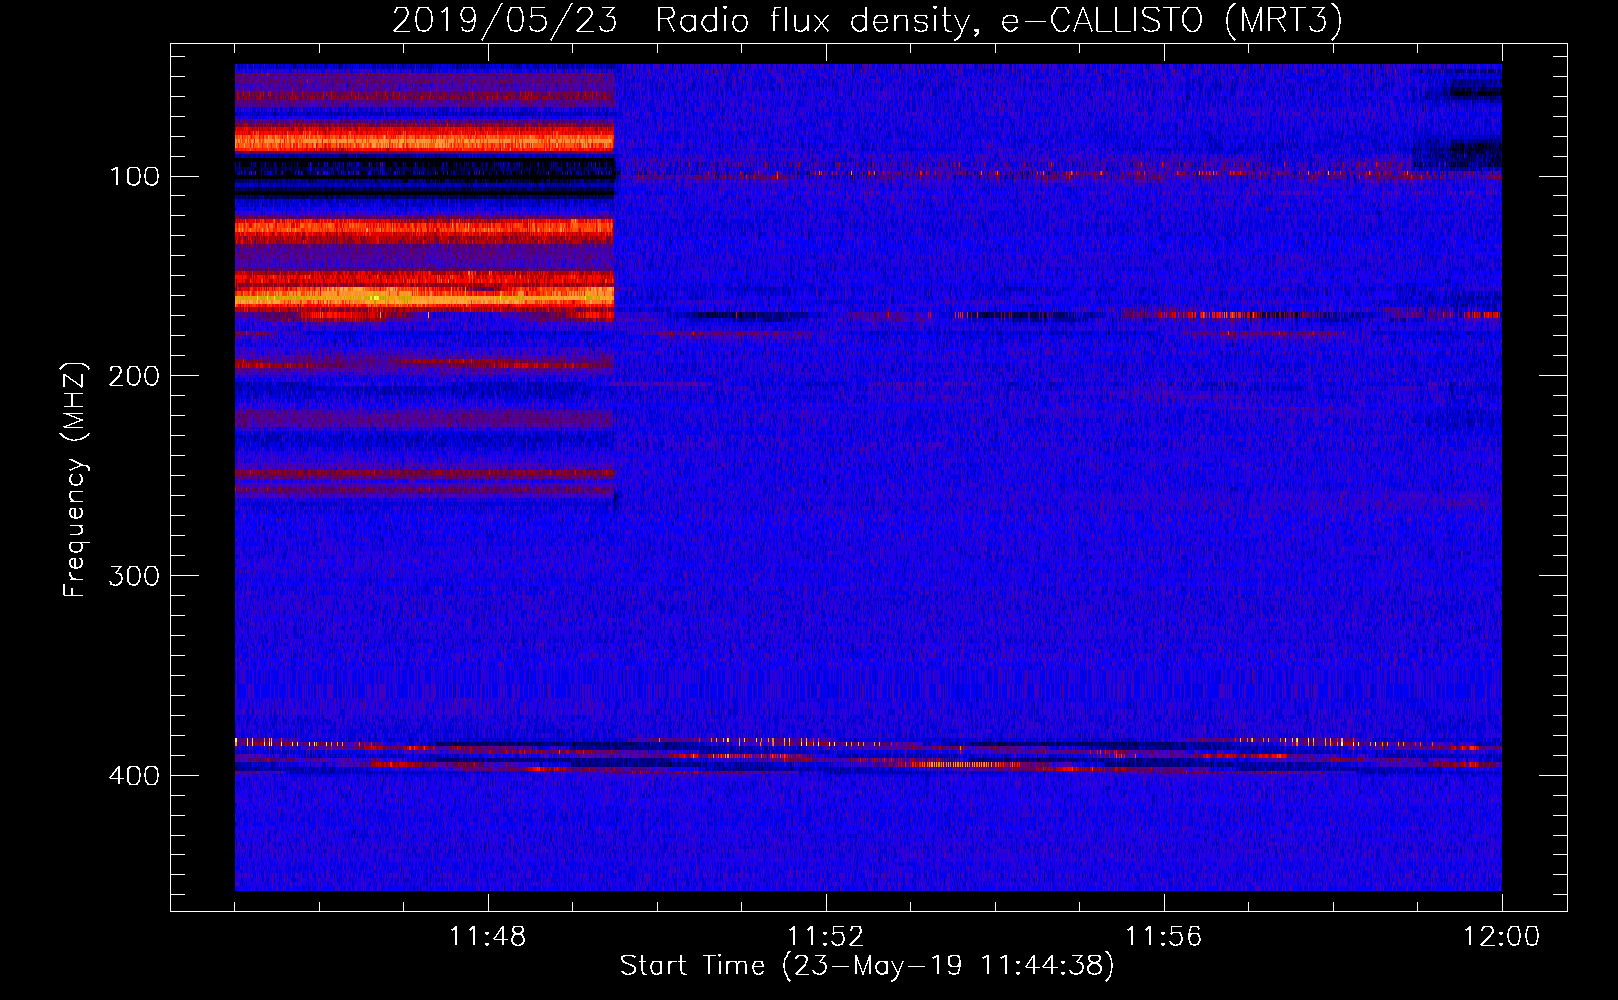Click the 11:48 time tick label
Image resolution: width=1618 pixels, height=1000 pixels.
(488, 937)
